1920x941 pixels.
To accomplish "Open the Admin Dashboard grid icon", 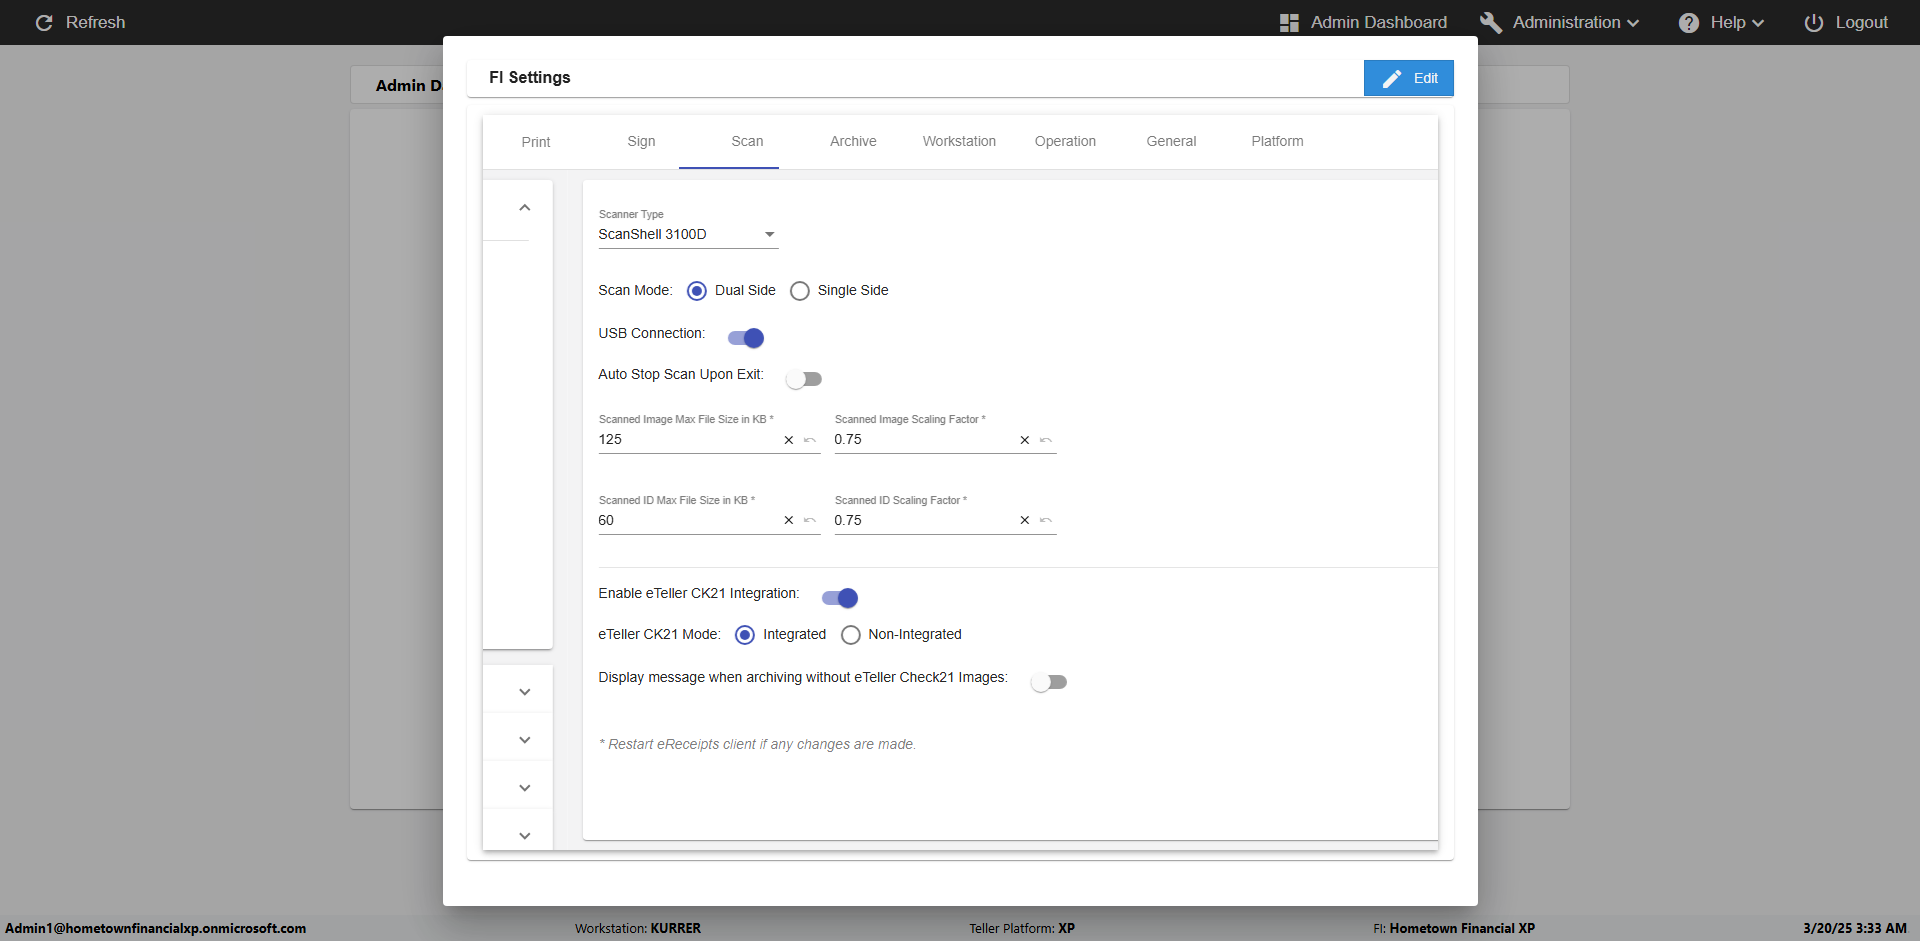I will click(x=1289, y=23).
